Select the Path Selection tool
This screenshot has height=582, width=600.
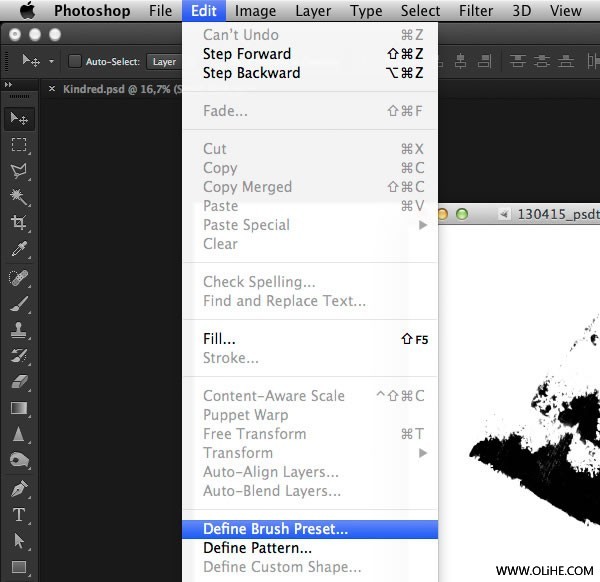19,541
